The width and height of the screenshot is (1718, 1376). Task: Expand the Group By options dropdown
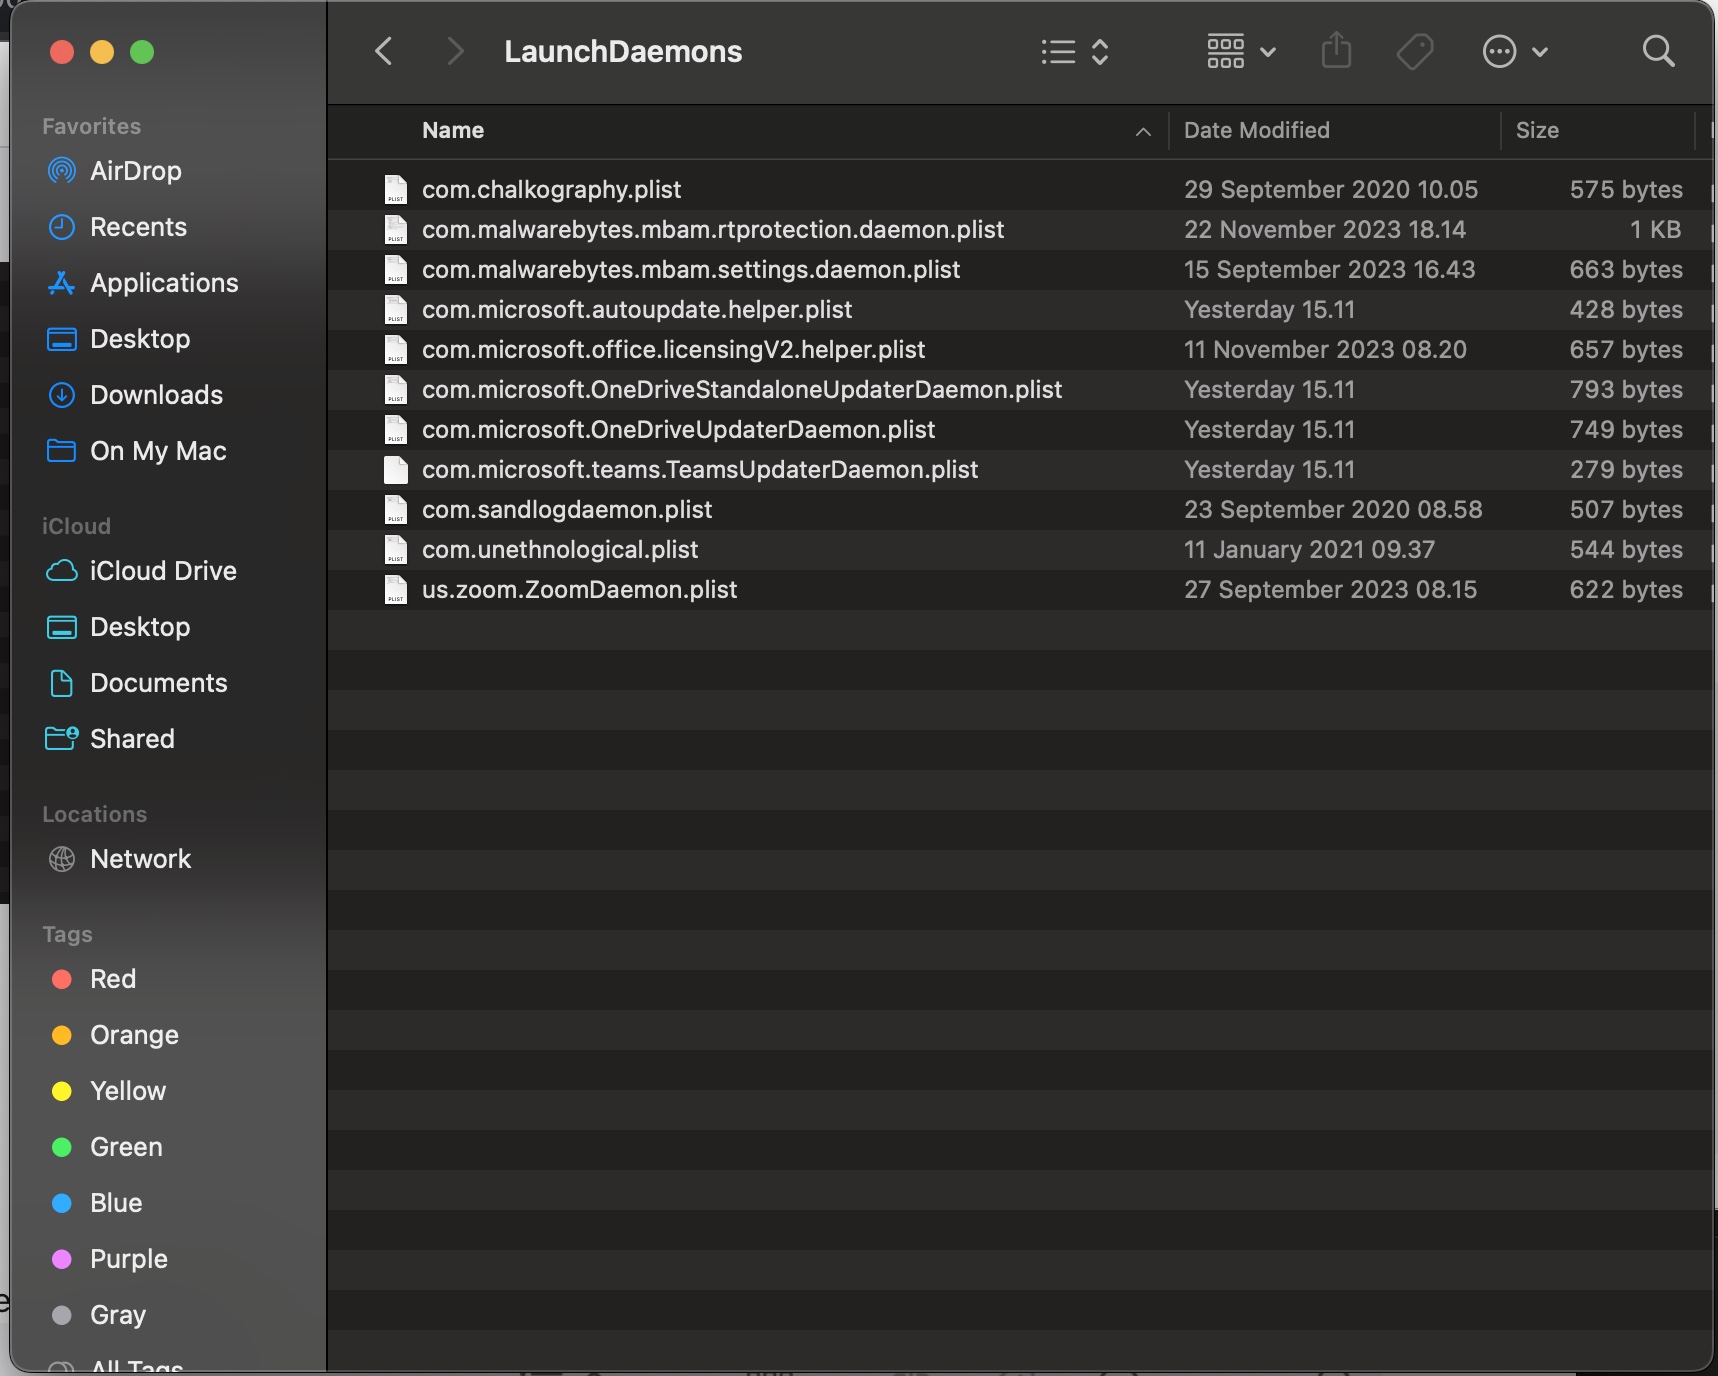(1241, 51)
